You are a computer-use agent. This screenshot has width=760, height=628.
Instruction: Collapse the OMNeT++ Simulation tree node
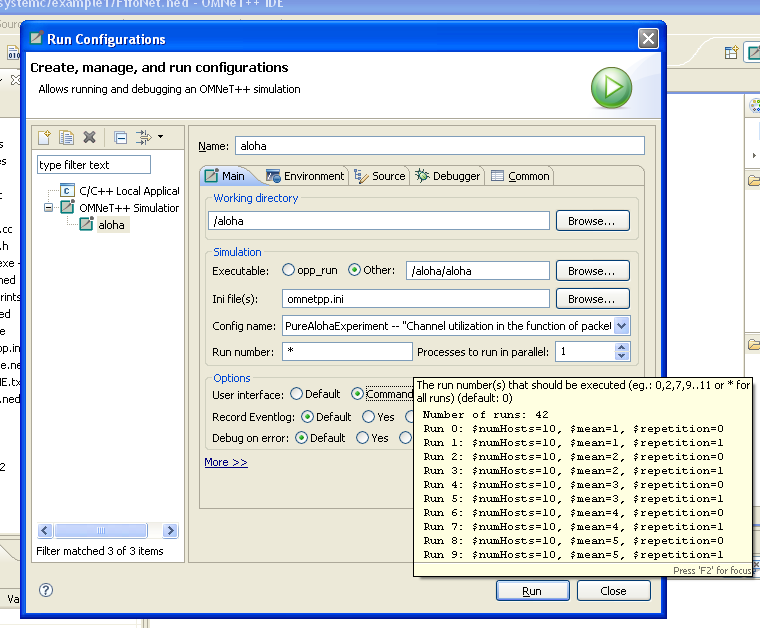(x=48, y=207)
